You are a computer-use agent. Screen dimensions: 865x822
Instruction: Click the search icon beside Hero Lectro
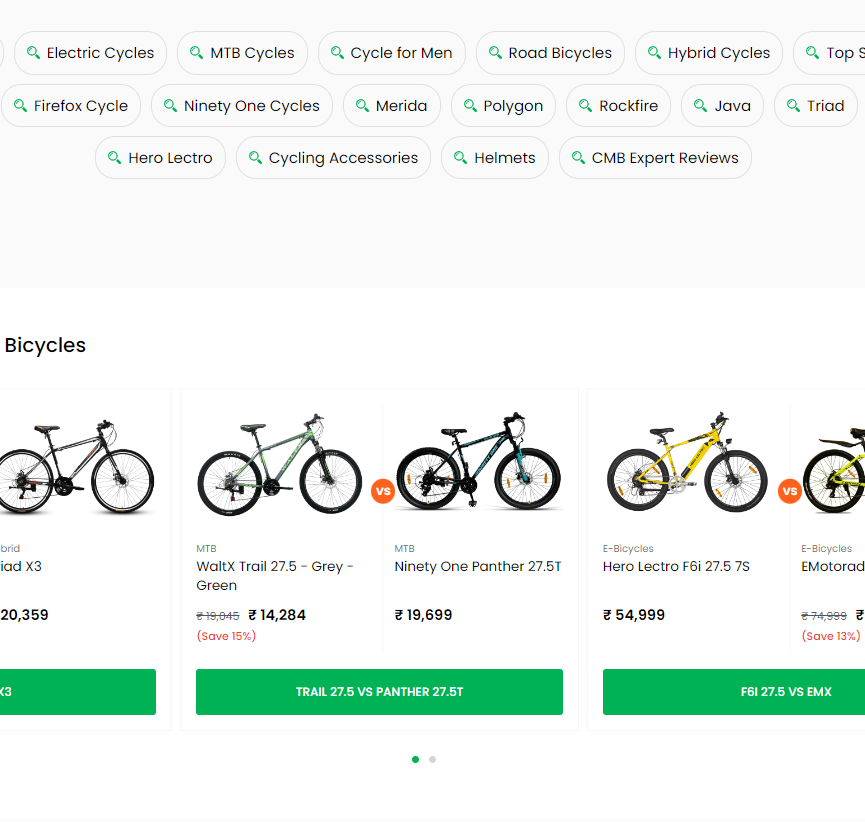(114, 158)
